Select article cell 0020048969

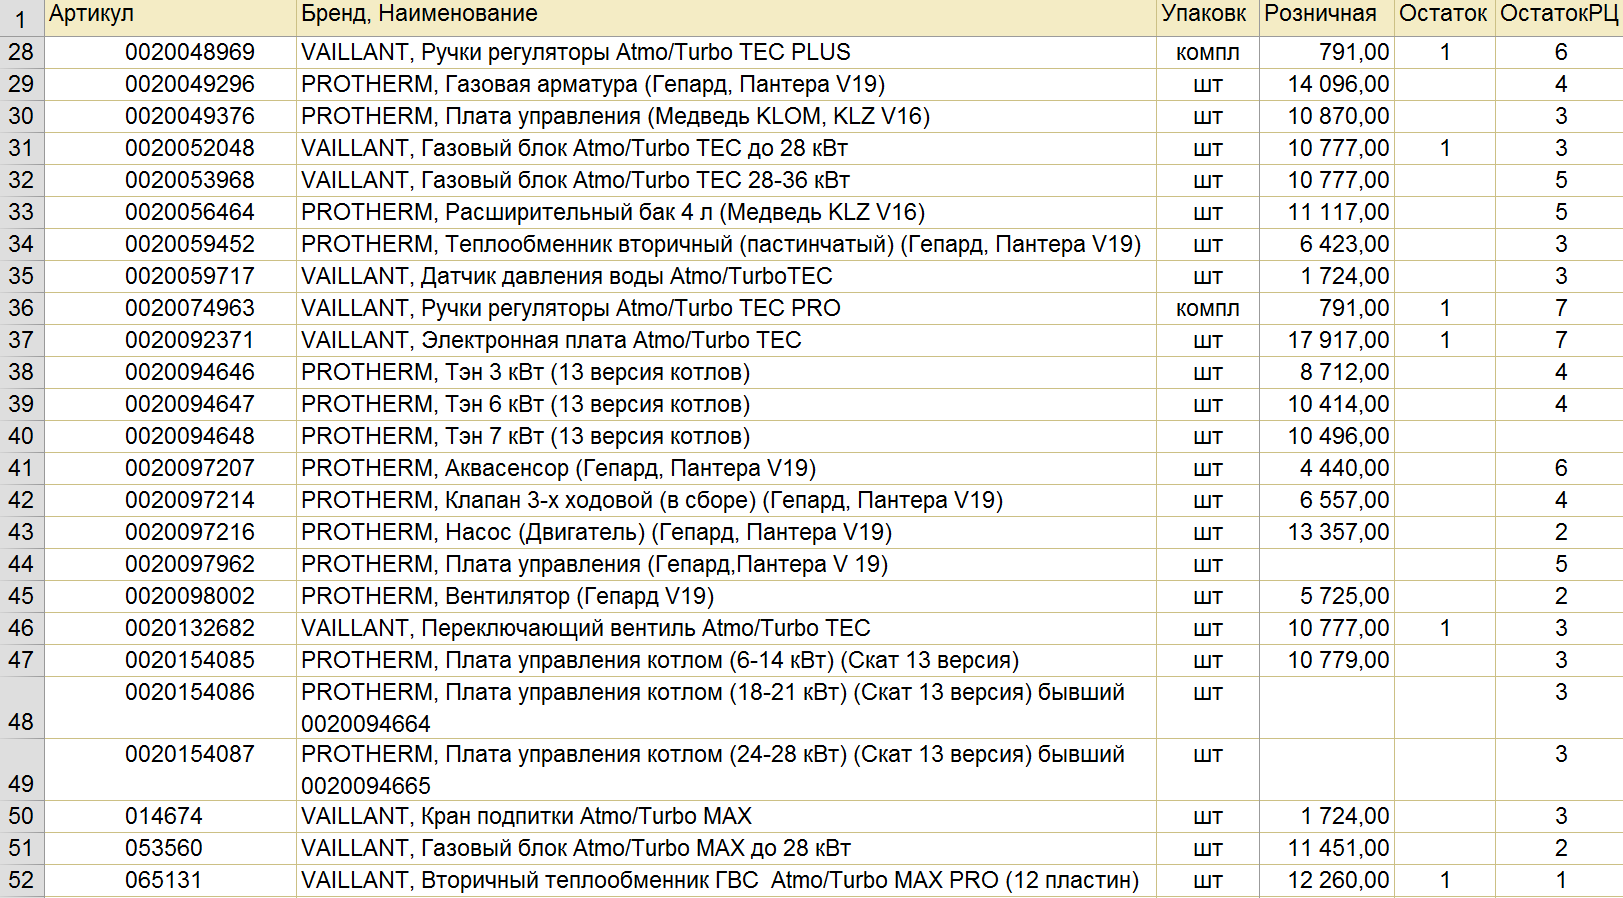170,52
